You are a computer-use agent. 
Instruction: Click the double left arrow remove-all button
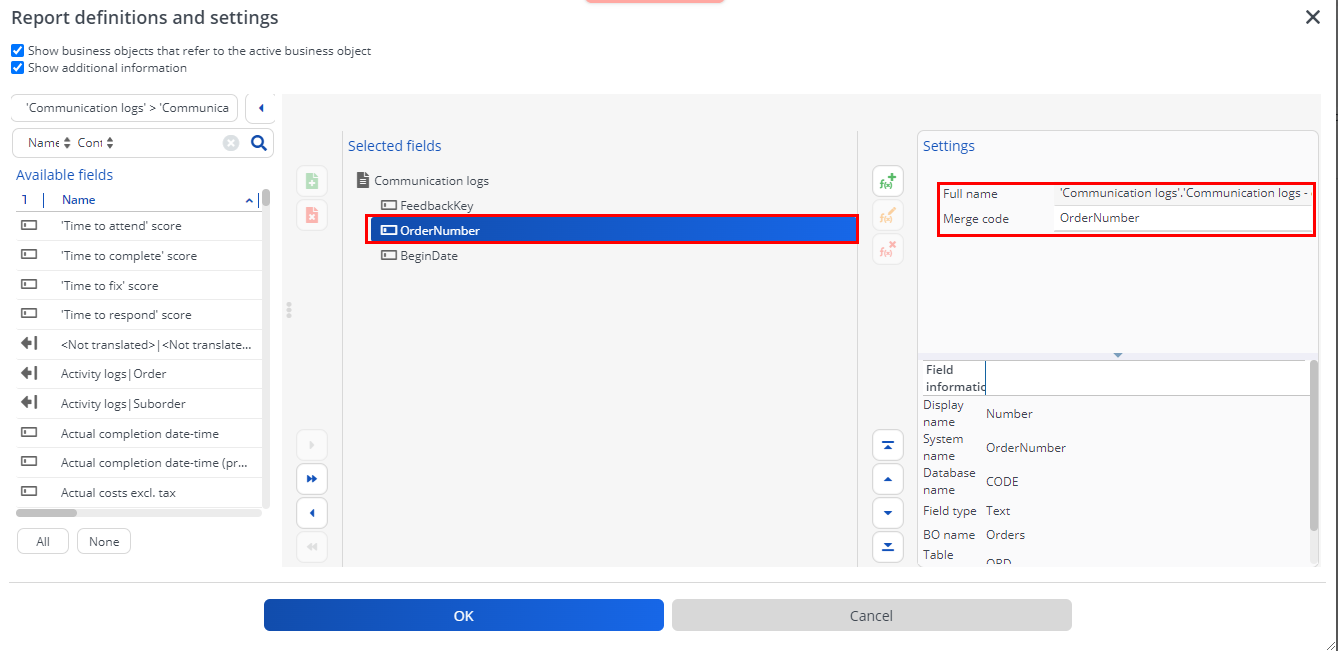click(x=312, y=547)
